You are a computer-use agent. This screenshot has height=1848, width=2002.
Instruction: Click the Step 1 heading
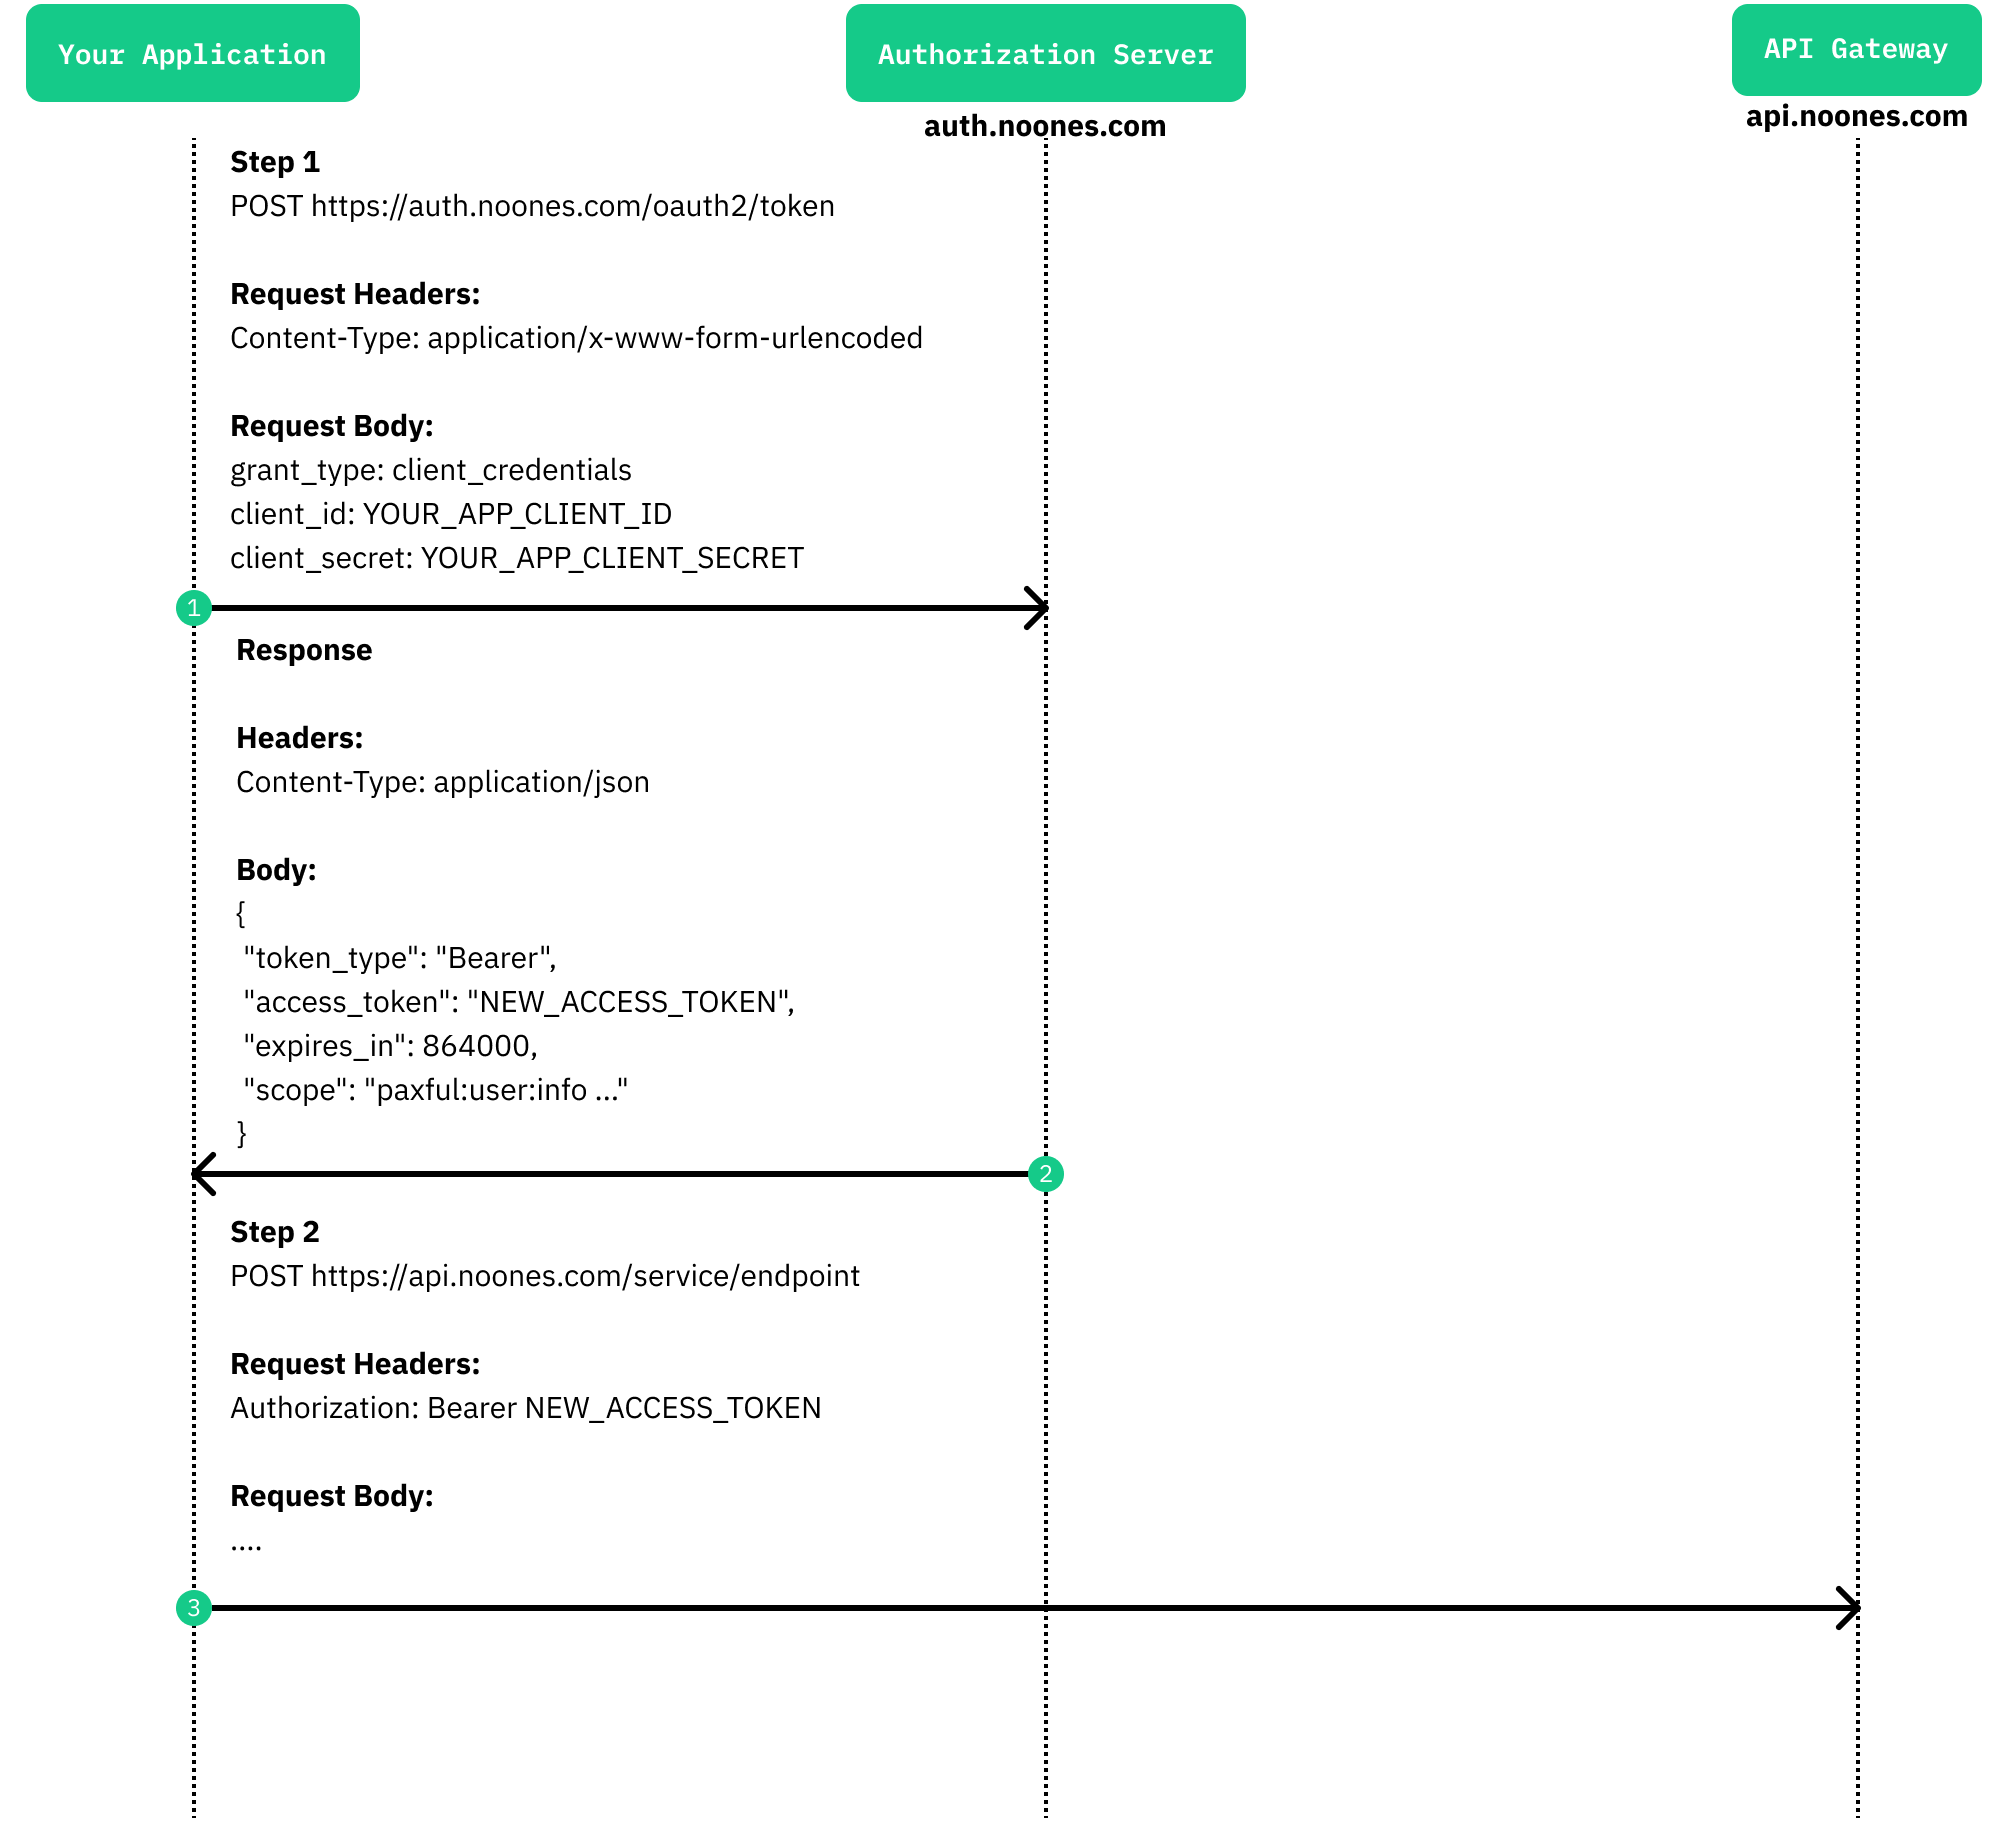(x=275, y=162)
